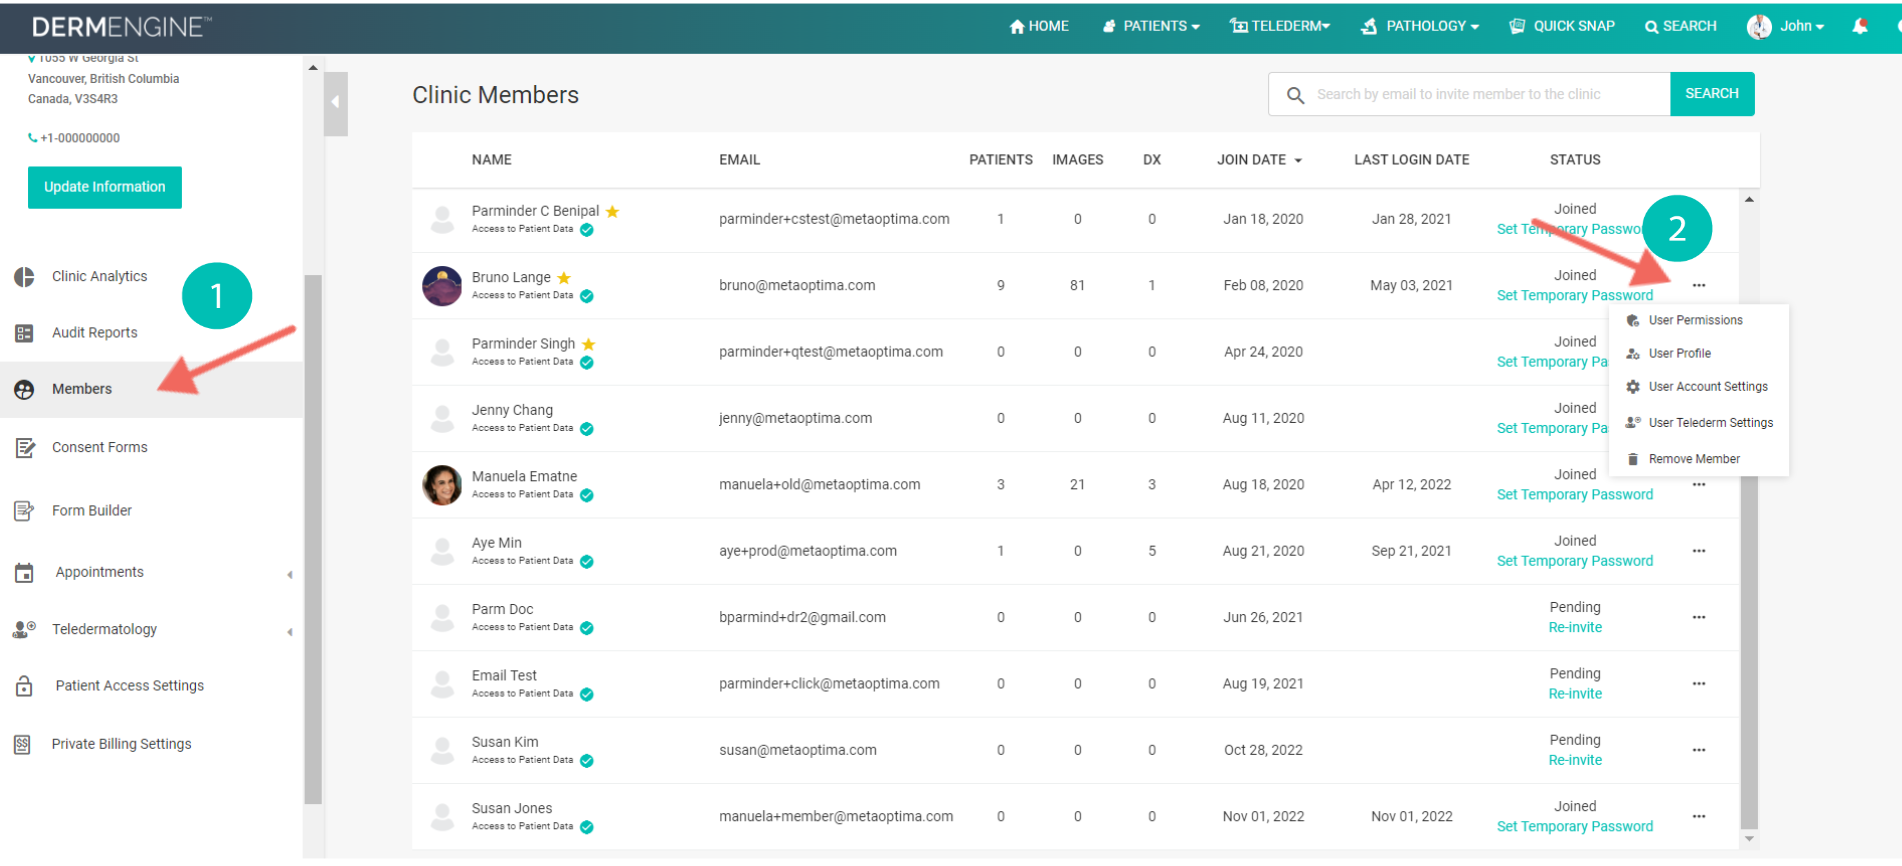Expand the Teledermatology submenu arrow

[290, 632]
